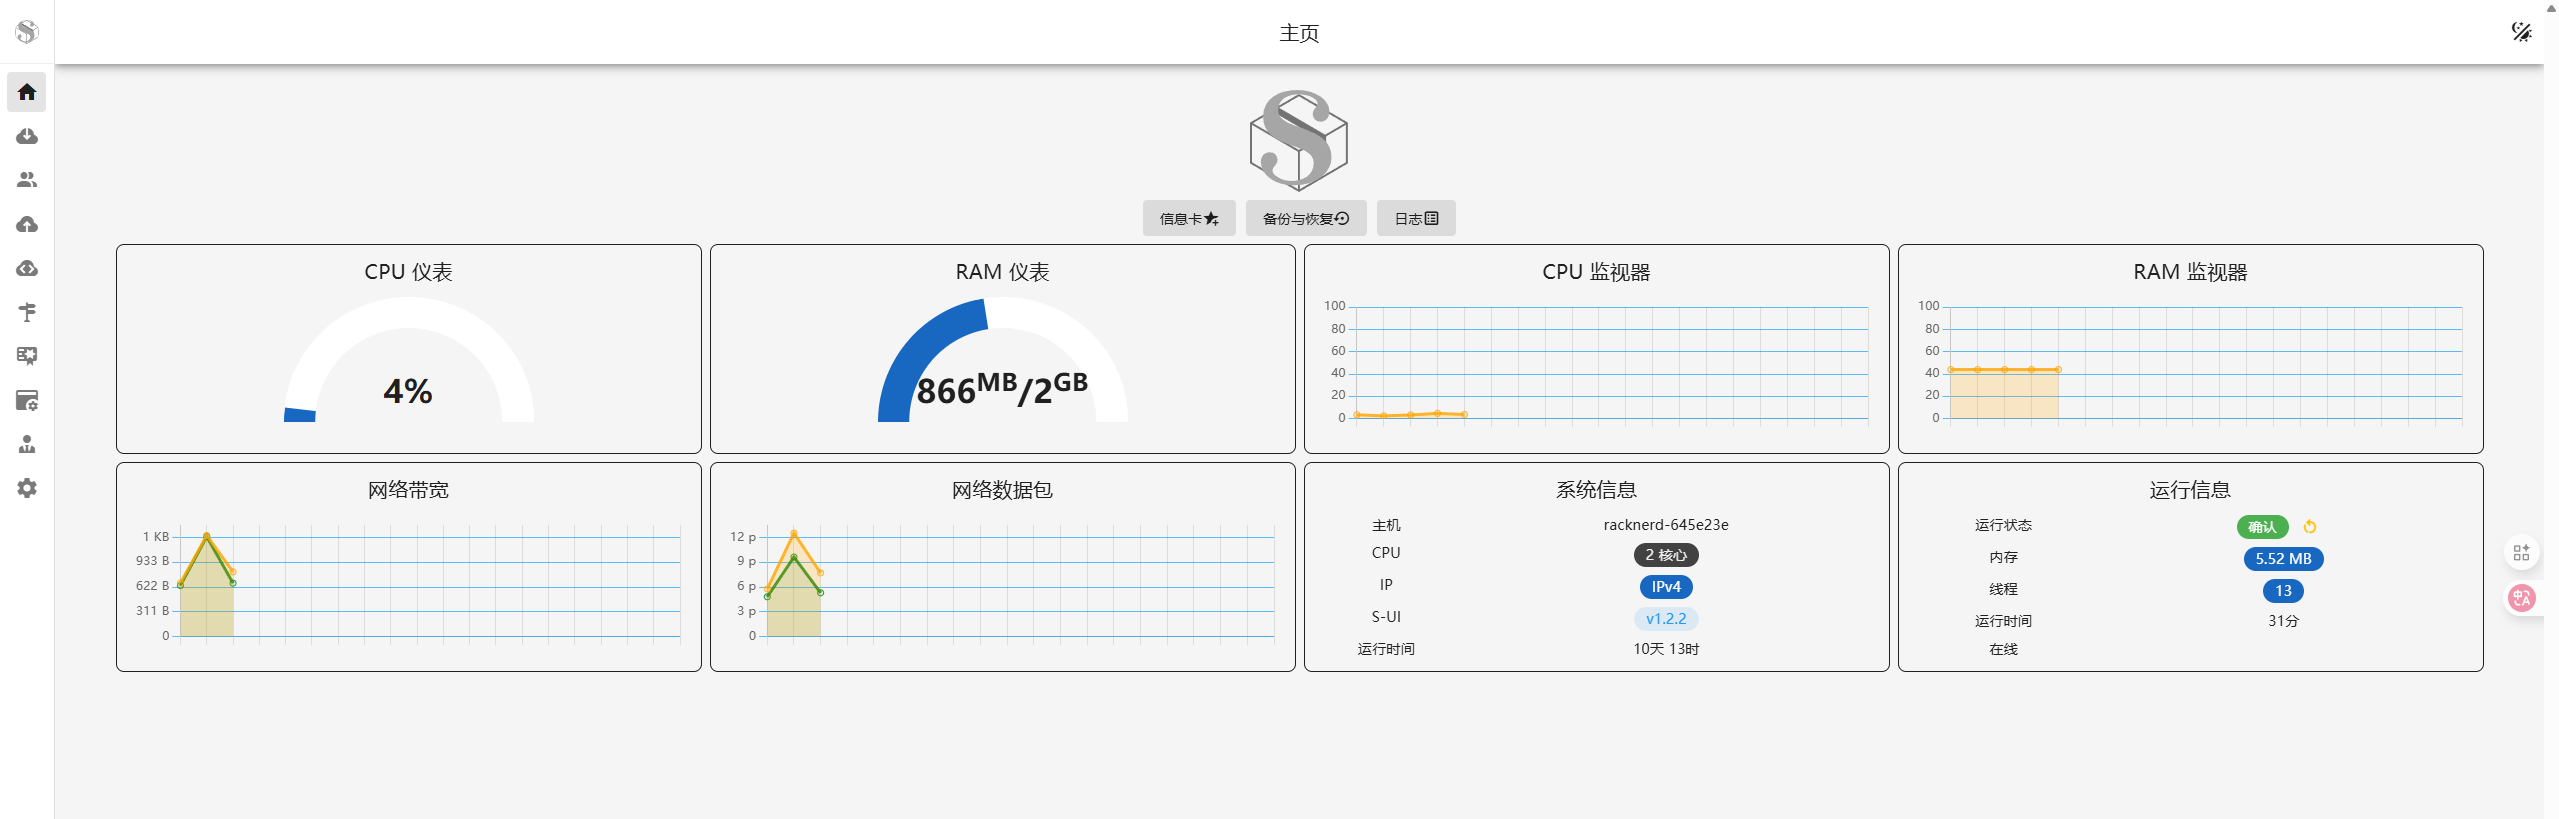Click the S-UI logo in top-left corner
The width and height of the screenshot is (2559, 819).
tap(27, 32)
